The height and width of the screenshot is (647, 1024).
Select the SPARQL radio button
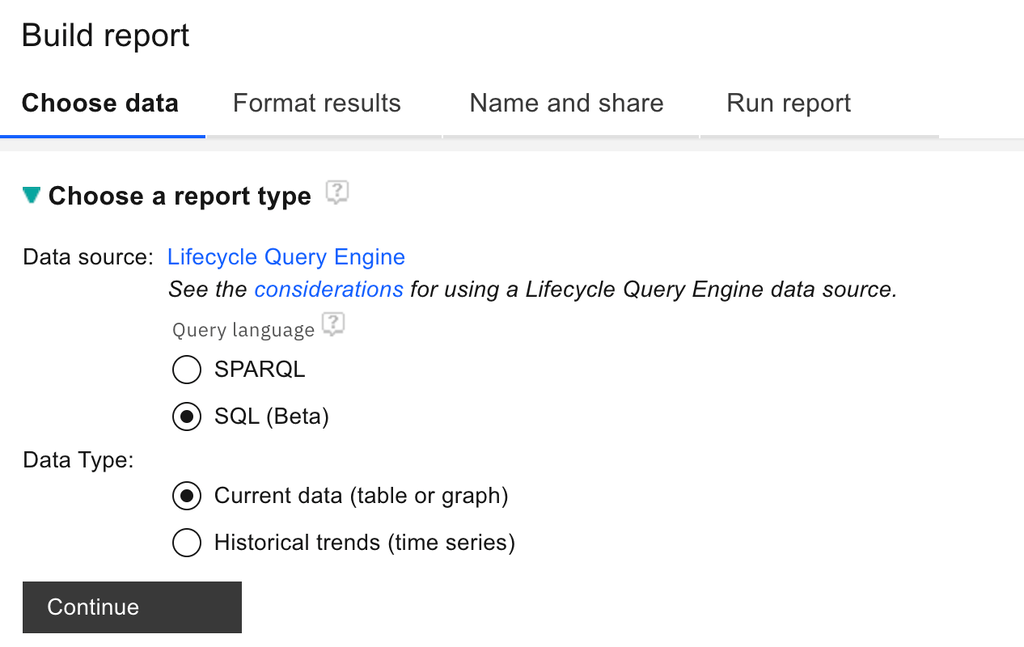point(187,370)
